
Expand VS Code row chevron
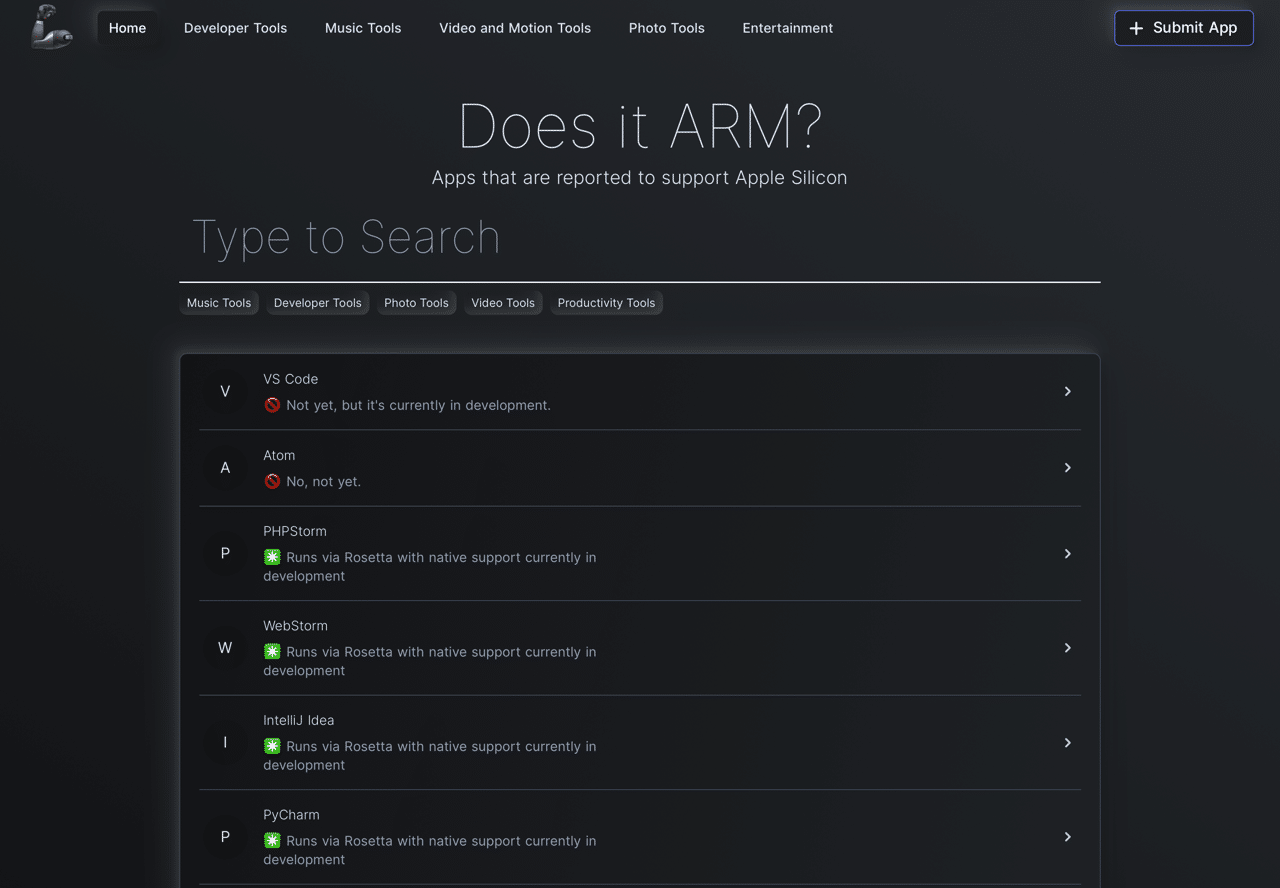tap(1067, 392)
